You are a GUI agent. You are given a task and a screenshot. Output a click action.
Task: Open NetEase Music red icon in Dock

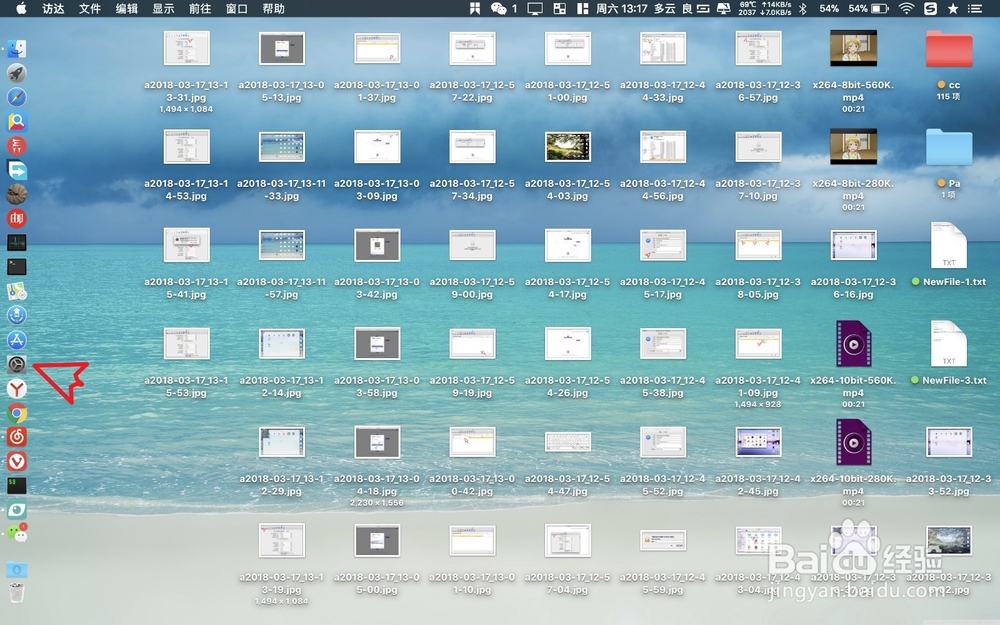17,437
